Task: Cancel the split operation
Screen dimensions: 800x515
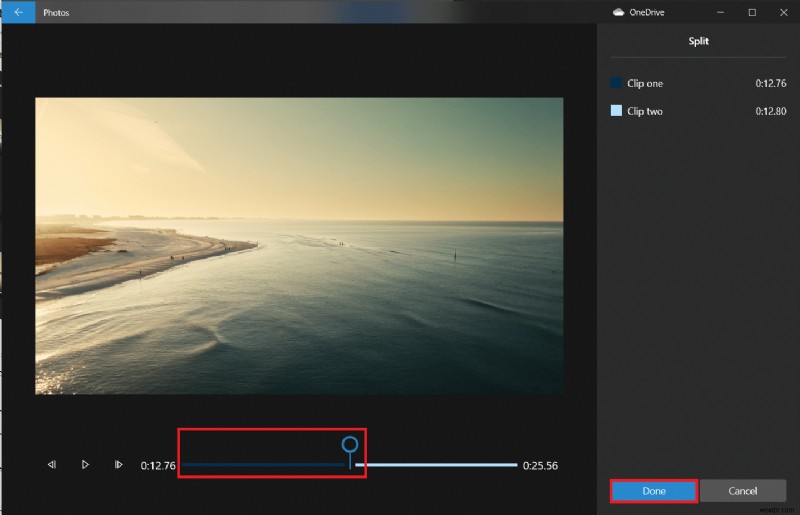Action: (x=742, y=491)
